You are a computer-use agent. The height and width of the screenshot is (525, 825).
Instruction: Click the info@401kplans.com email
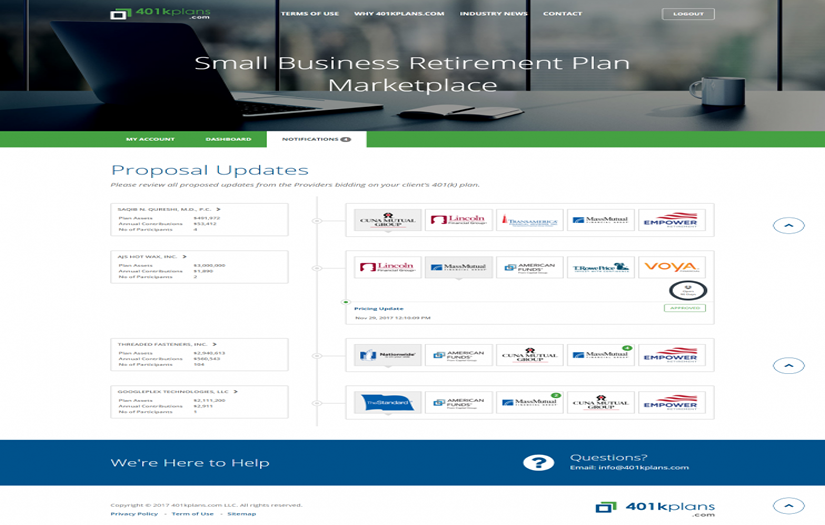[x=643, y=468]
